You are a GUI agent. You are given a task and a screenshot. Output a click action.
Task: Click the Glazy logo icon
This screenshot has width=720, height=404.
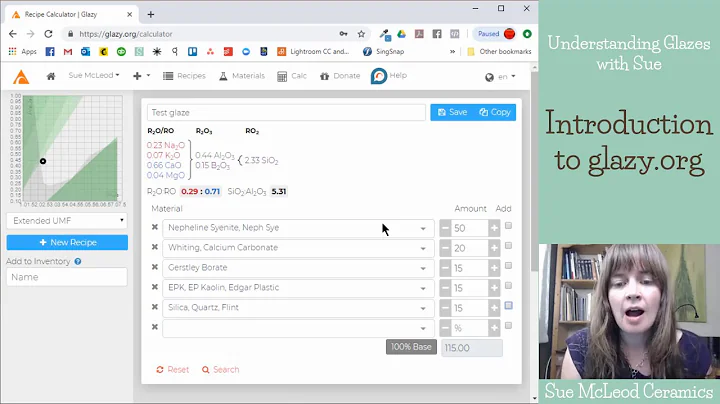[21, 77]
